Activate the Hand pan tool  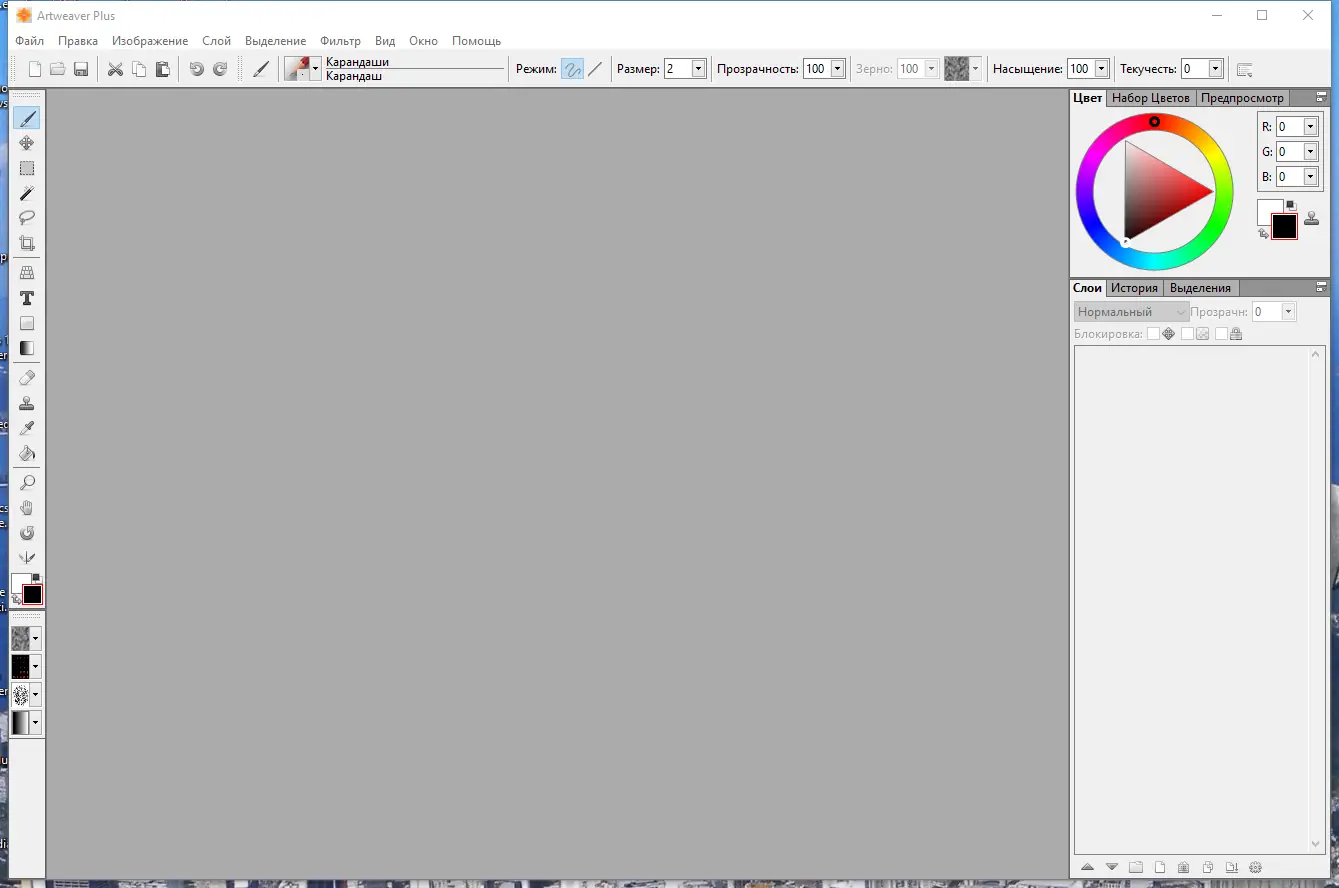click(27, 508)
